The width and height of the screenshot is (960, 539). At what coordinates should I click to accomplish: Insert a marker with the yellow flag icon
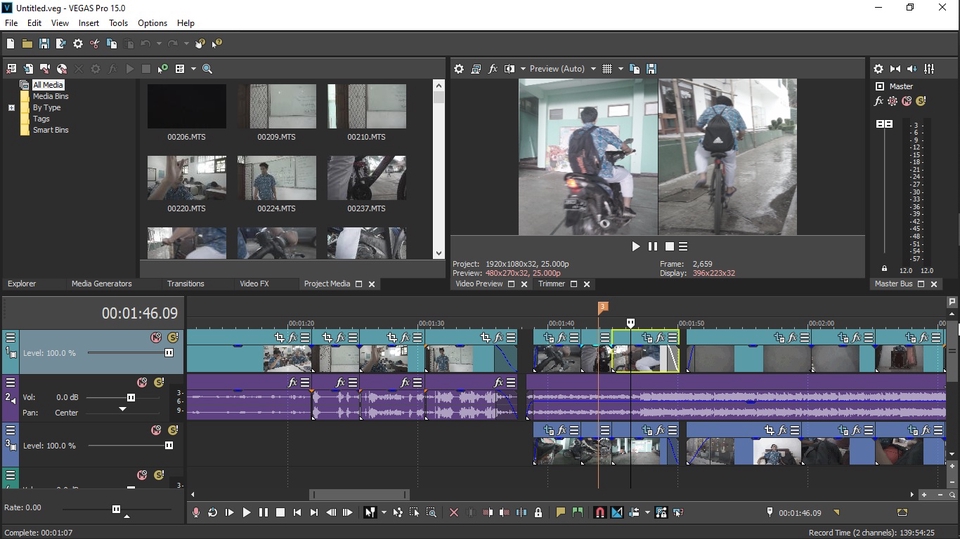(x=560, y=513)
